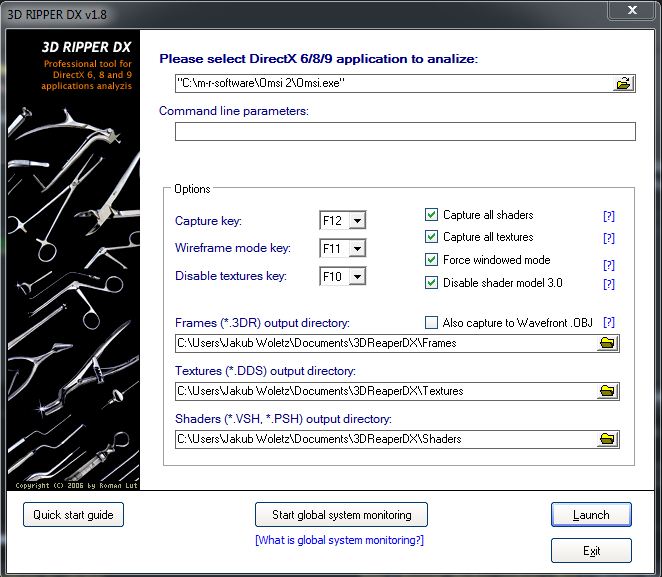Follow What is global system monitoring link
The image size is (662, 577).
339,540
